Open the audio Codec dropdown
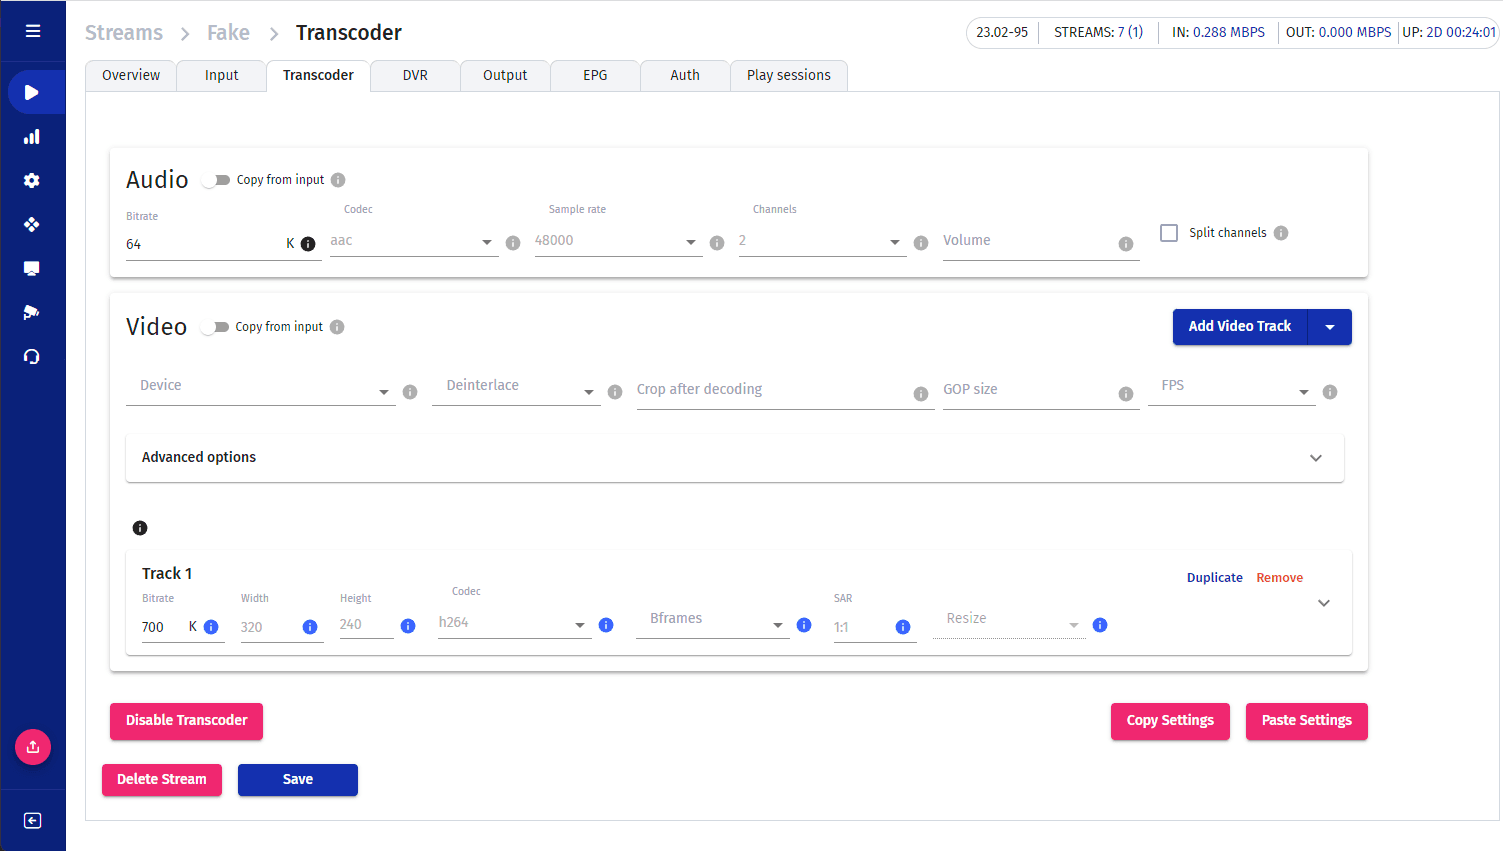 click(x=413, y=242)
